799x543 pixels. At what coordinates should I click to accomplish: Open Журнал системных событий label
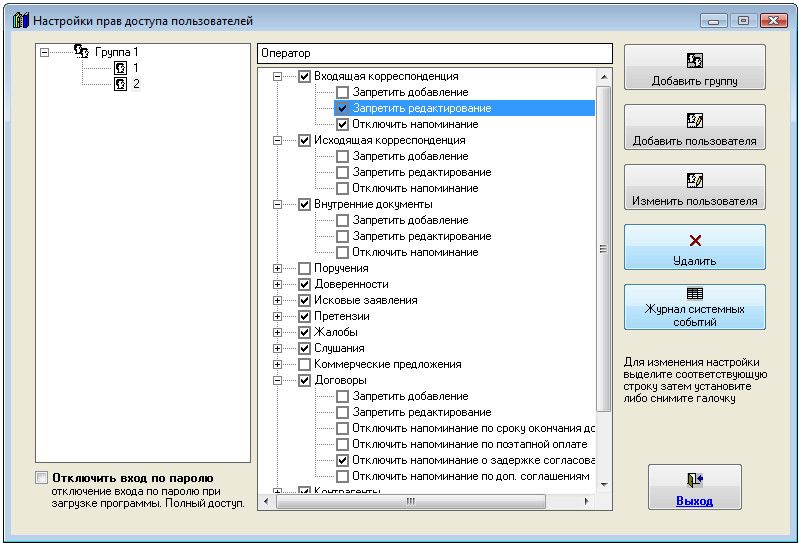[x=695, y=315]
